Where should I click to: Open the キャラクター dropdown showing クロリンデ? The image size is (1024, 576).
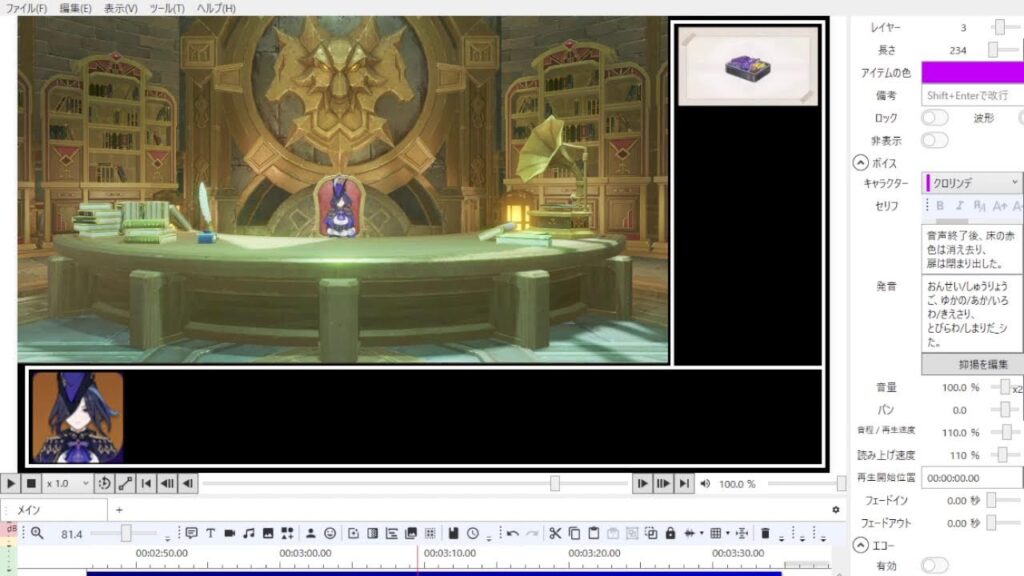pos(971,183)
